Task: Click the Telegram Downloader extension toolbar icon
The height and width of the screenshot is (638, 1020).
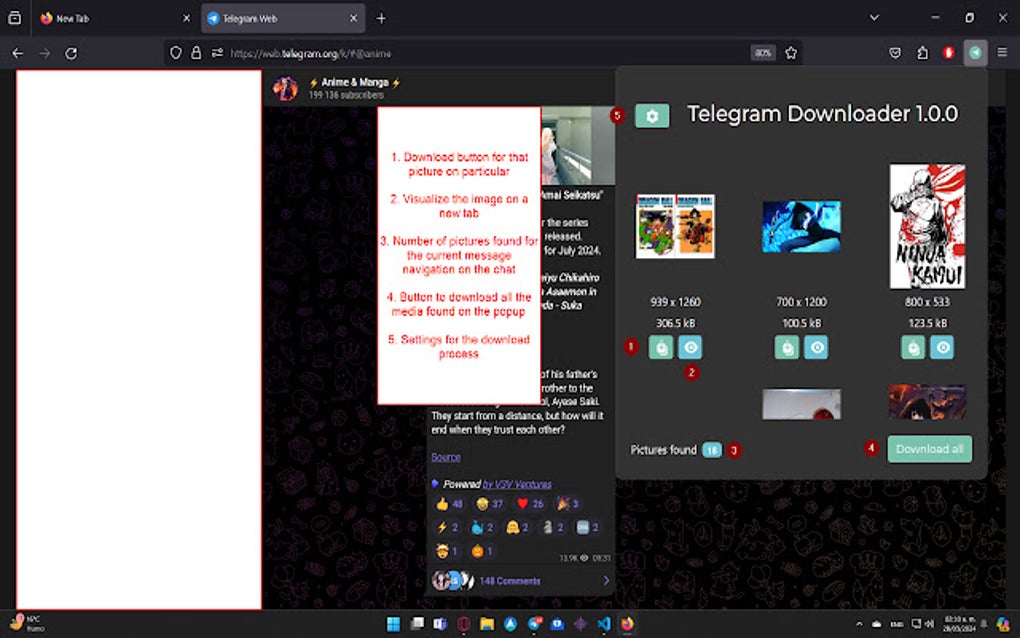Action: 975,53
